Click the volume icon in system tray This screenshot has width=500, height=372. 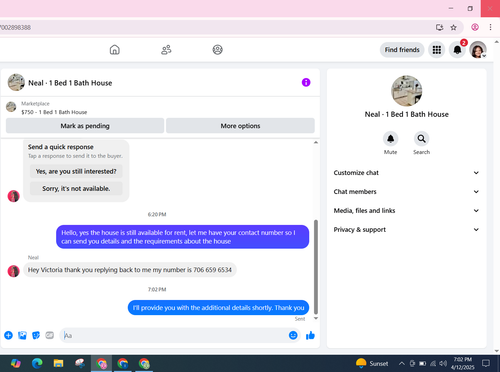443,363
